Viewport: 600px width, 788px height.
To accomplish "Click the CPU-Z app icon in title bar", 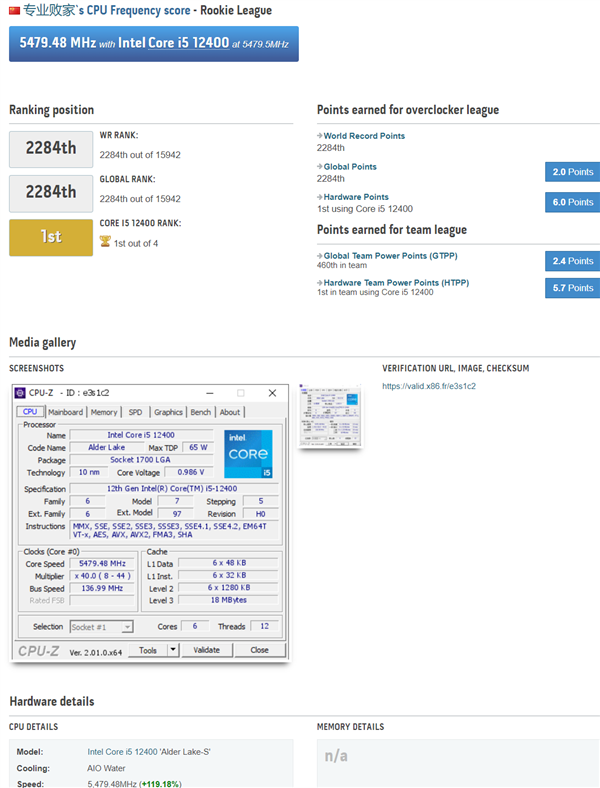I will pyautogui.click(x=20, y=393).
